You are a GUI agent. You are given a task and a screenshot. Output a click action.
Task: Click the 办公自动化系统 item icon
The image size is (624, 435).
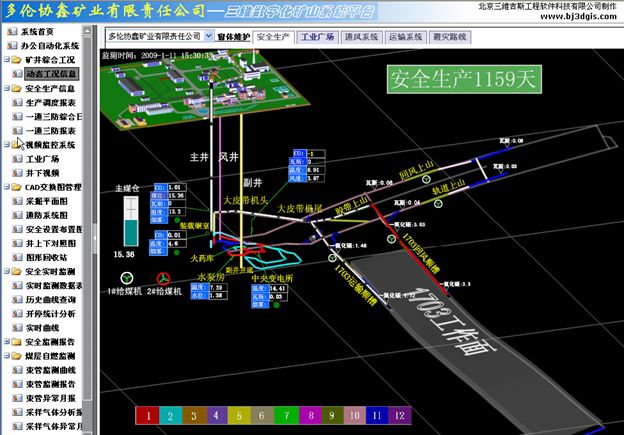(12, 46)
